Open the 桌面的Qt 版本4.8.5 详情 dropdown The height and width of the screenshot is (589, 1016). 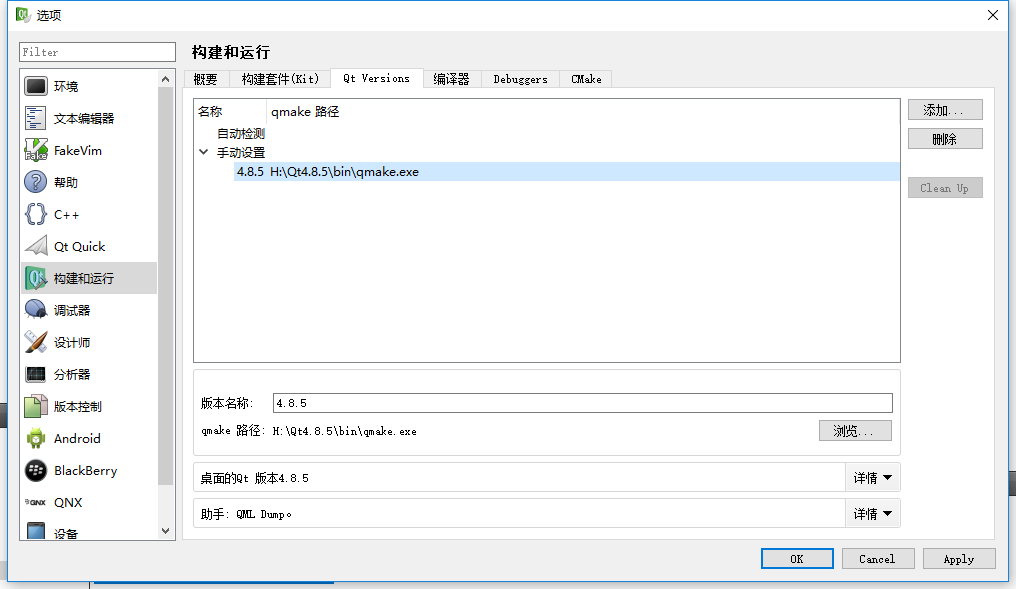[x=872, y=477]
